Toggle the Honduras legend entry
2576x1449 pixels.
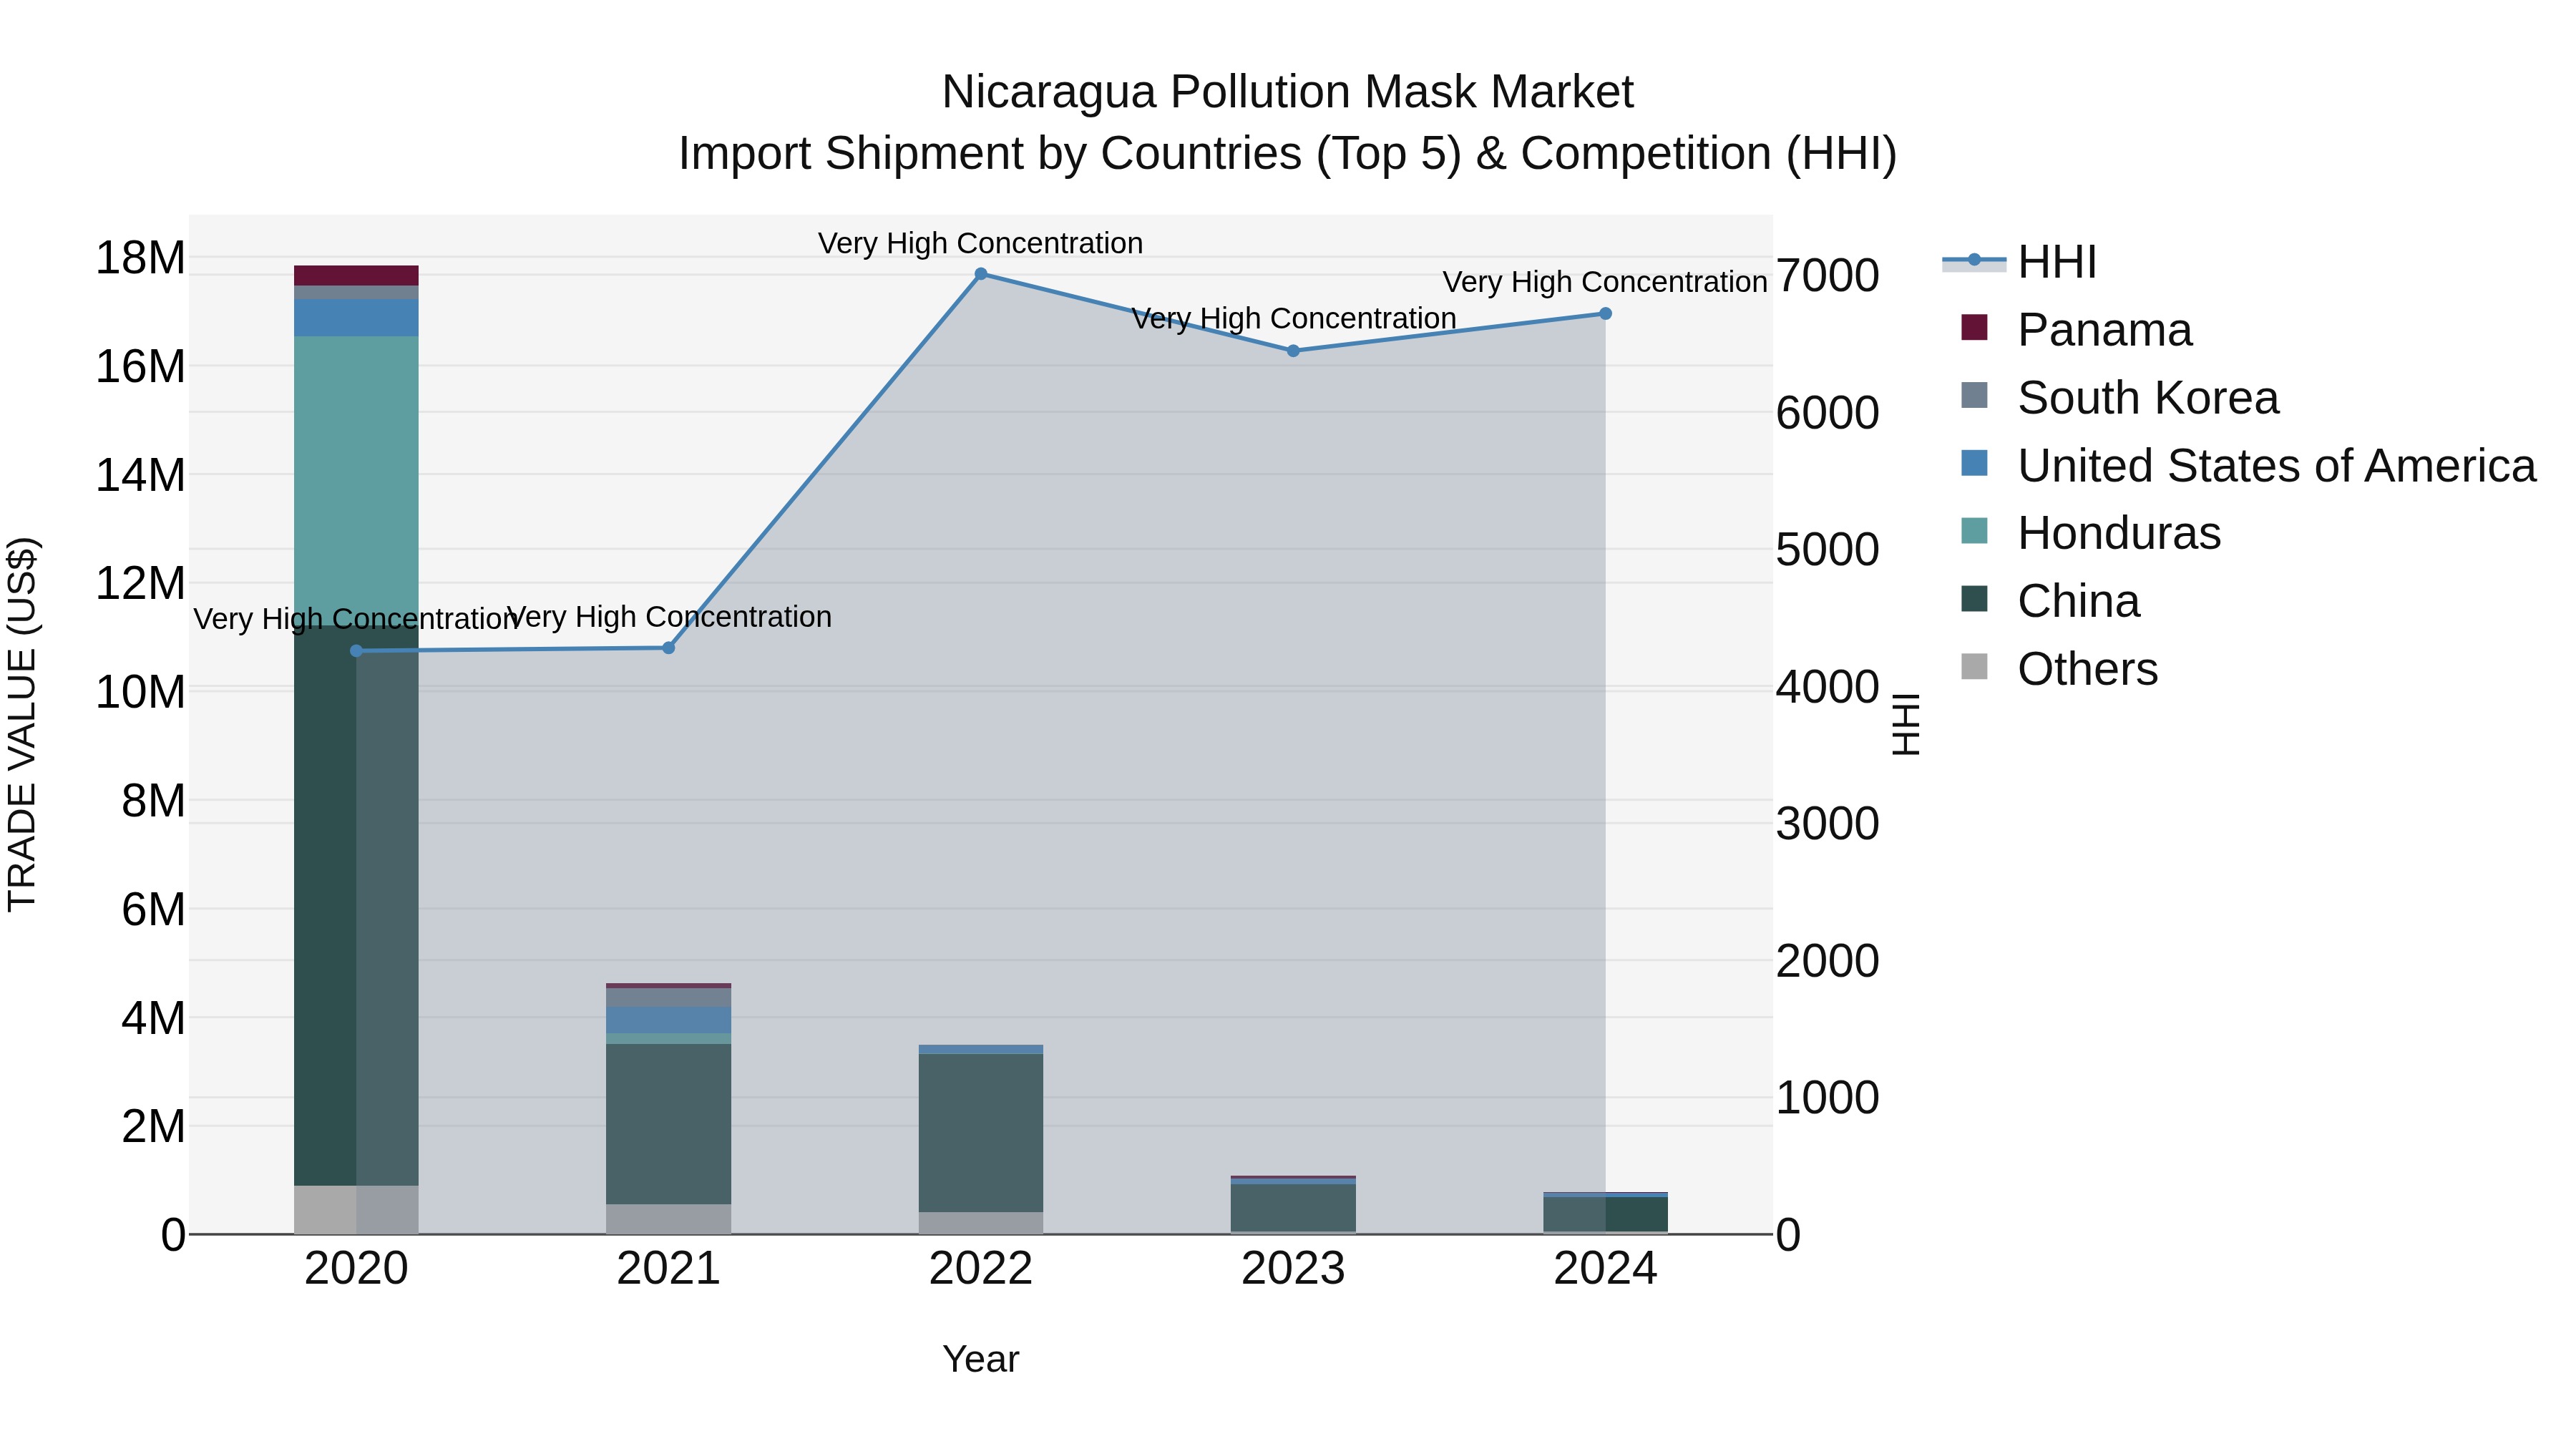pyautogui.click(x=2091, y=533)
